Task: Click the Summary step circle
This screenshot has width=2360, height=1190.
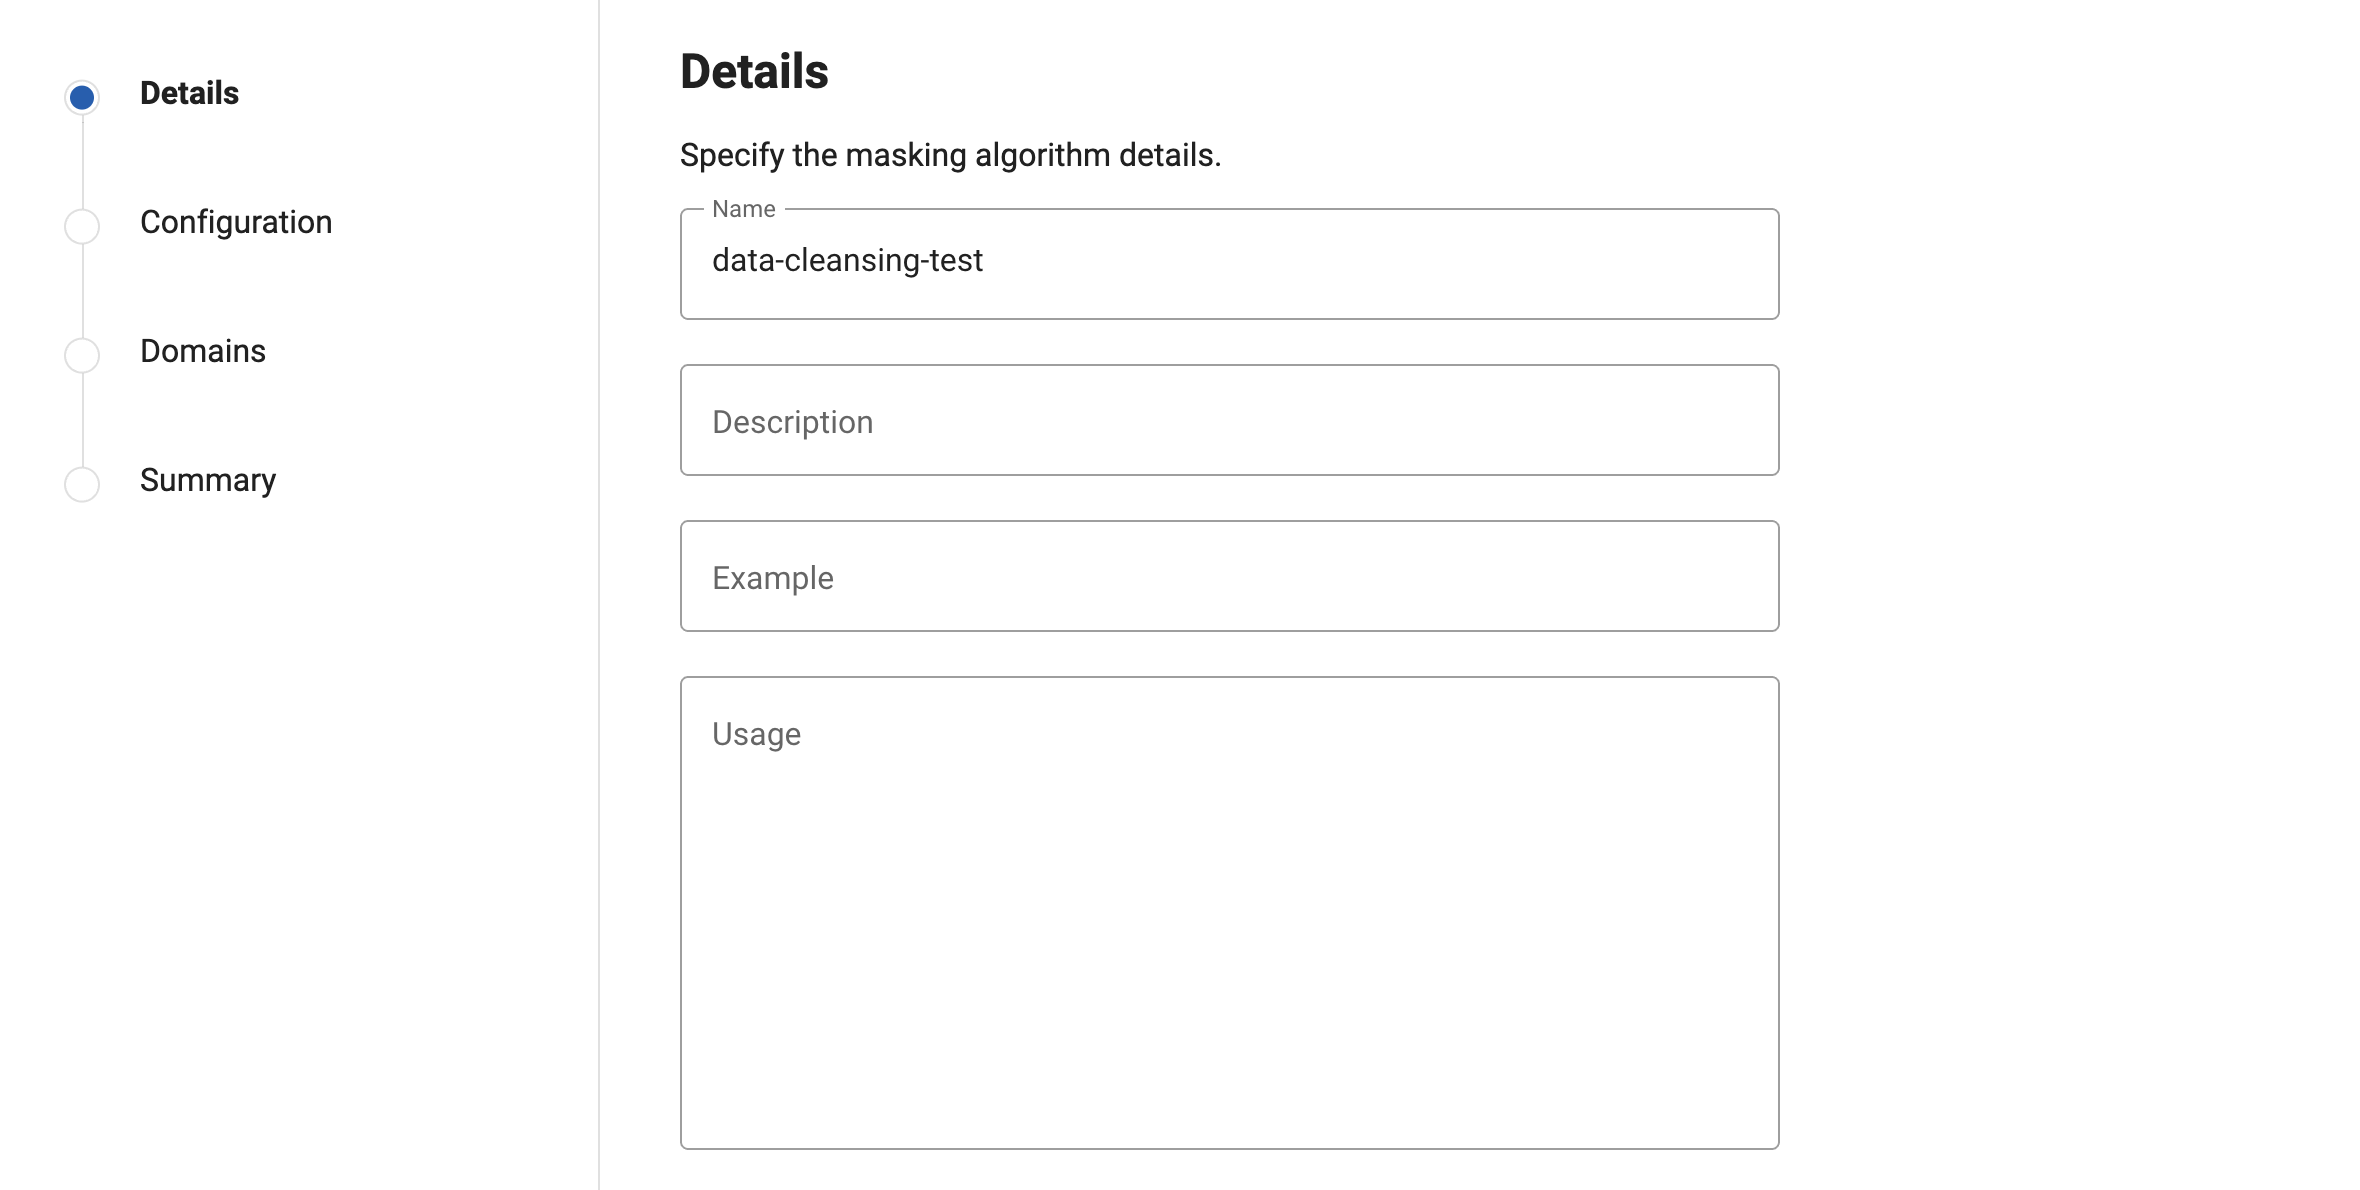Action: pyautogui.click(x=82, y=484)
